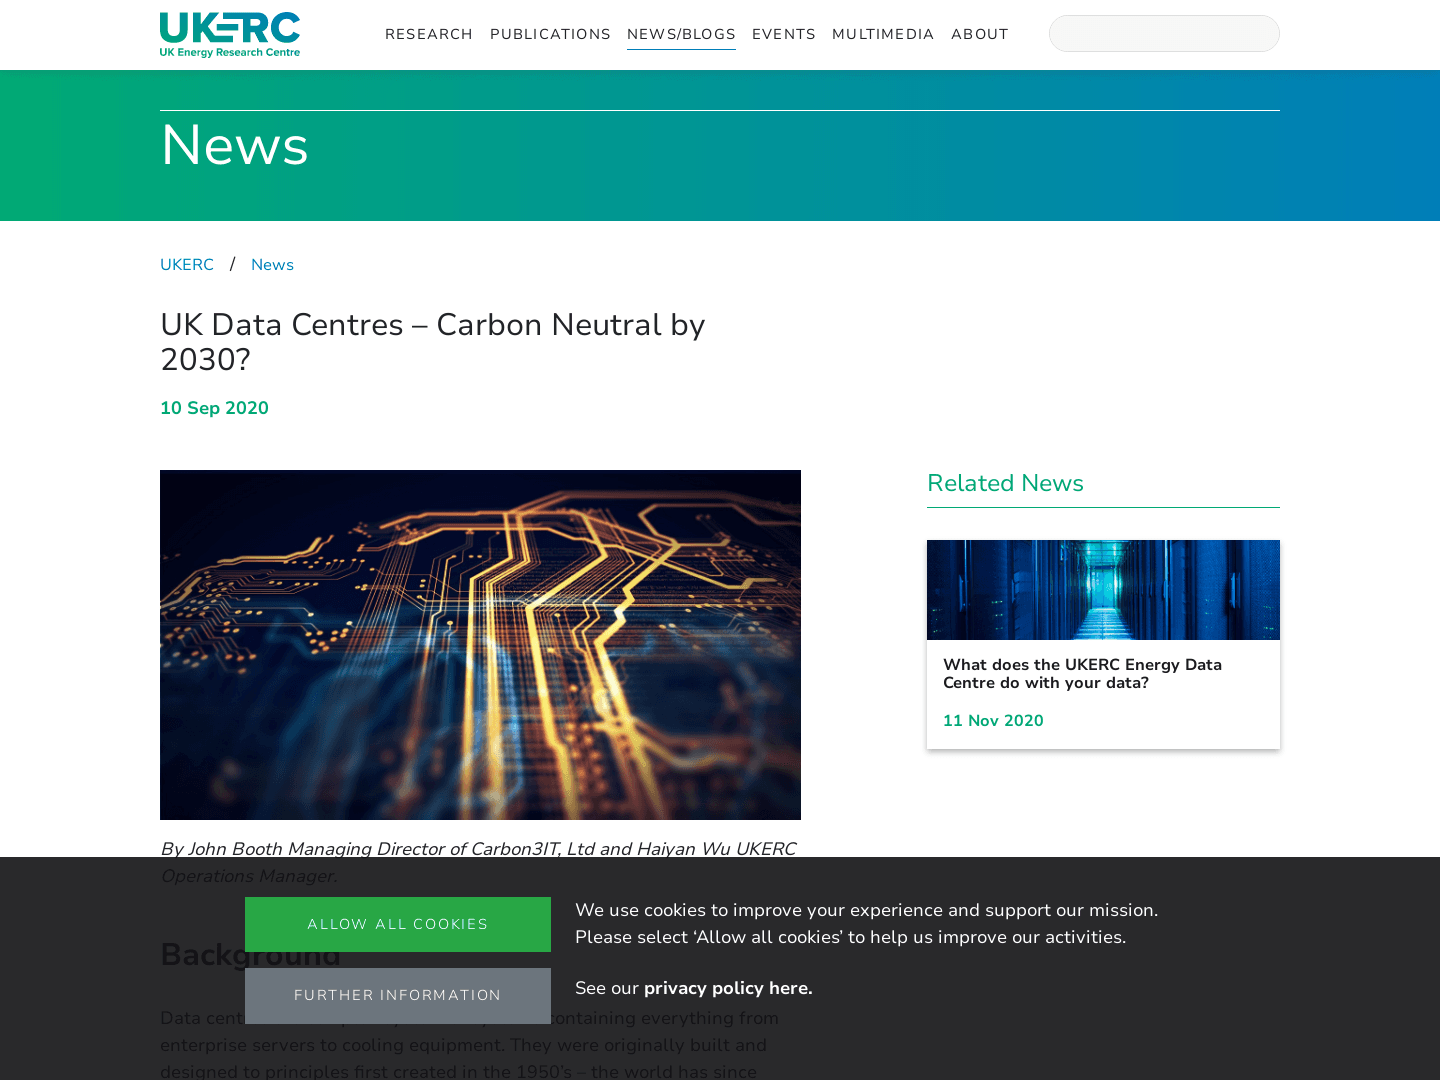Open 'What does the UKERC Energy Data Centre' article

(1082, 673)
